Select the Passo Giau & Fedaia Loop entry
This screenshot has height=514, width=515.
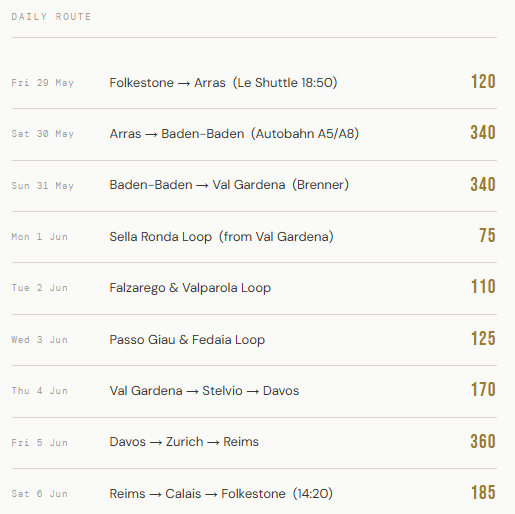pos(187,340)
